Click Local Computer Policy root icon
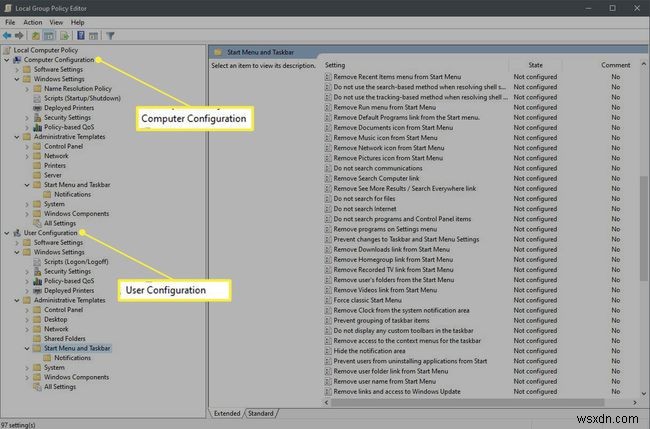Image resolution: width=650 pixels, height=429 pixels. (7, 50)
